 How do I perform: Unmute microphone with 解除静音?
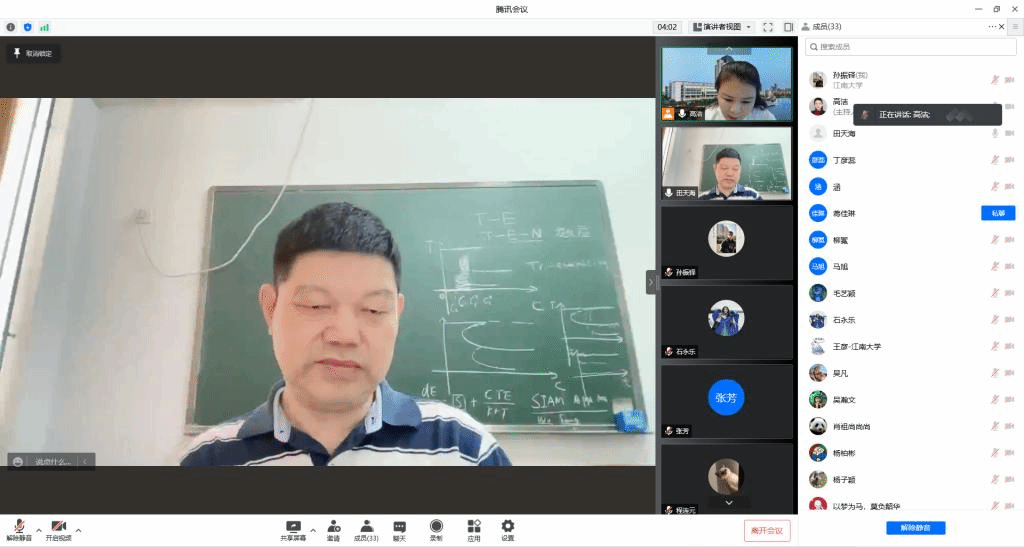coord(19,529)
